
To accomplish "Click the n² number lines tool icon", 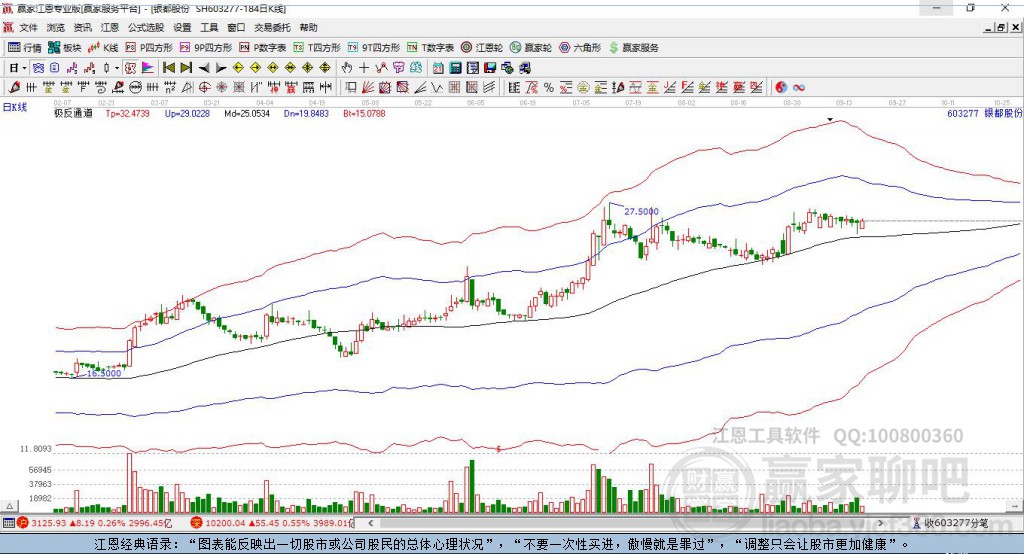I will (x=170, y=87).
